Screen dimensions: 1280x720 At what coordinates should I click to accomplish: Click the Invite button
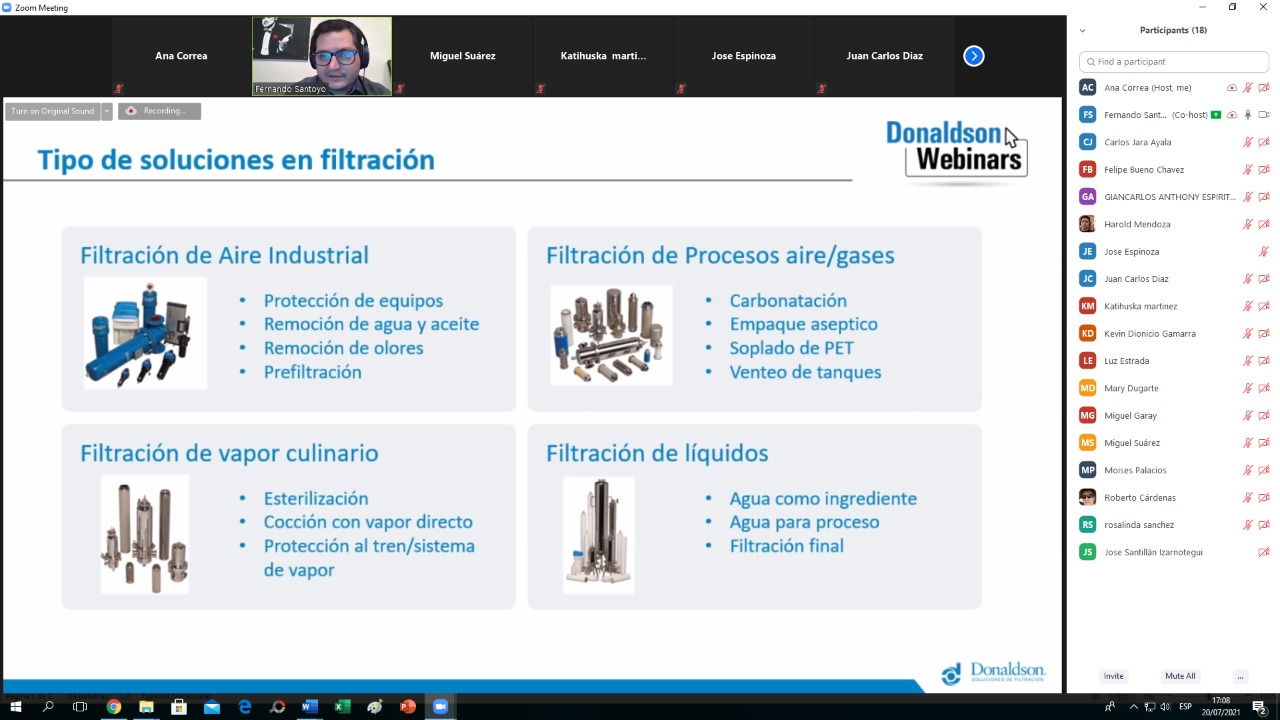(1113, 676)
